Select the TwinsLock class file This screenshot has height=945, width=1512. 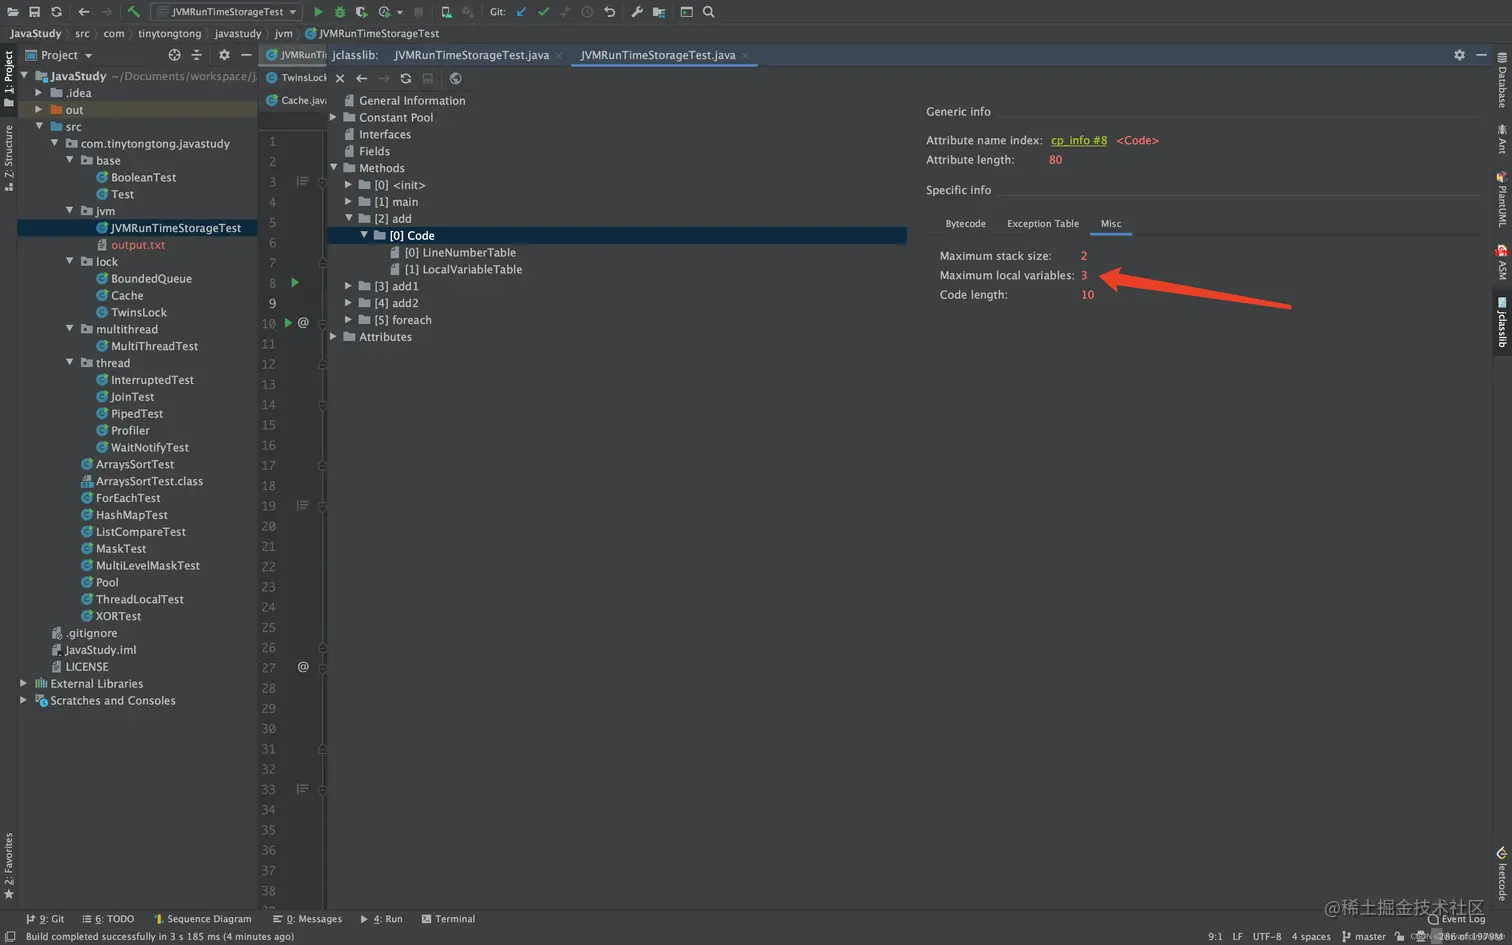139,313
